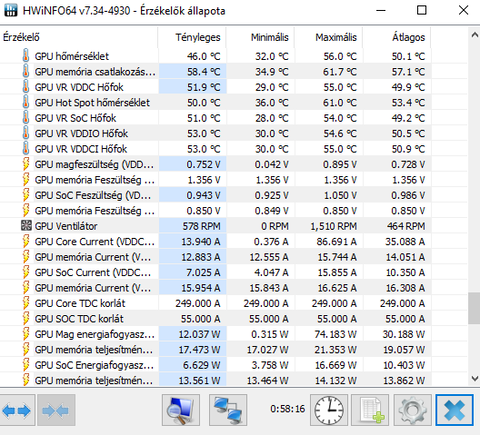Image resolution: width=480 pixels, height=435 pixels.
Task: Click the 7.025 A current SoC current
Action: 203,272
